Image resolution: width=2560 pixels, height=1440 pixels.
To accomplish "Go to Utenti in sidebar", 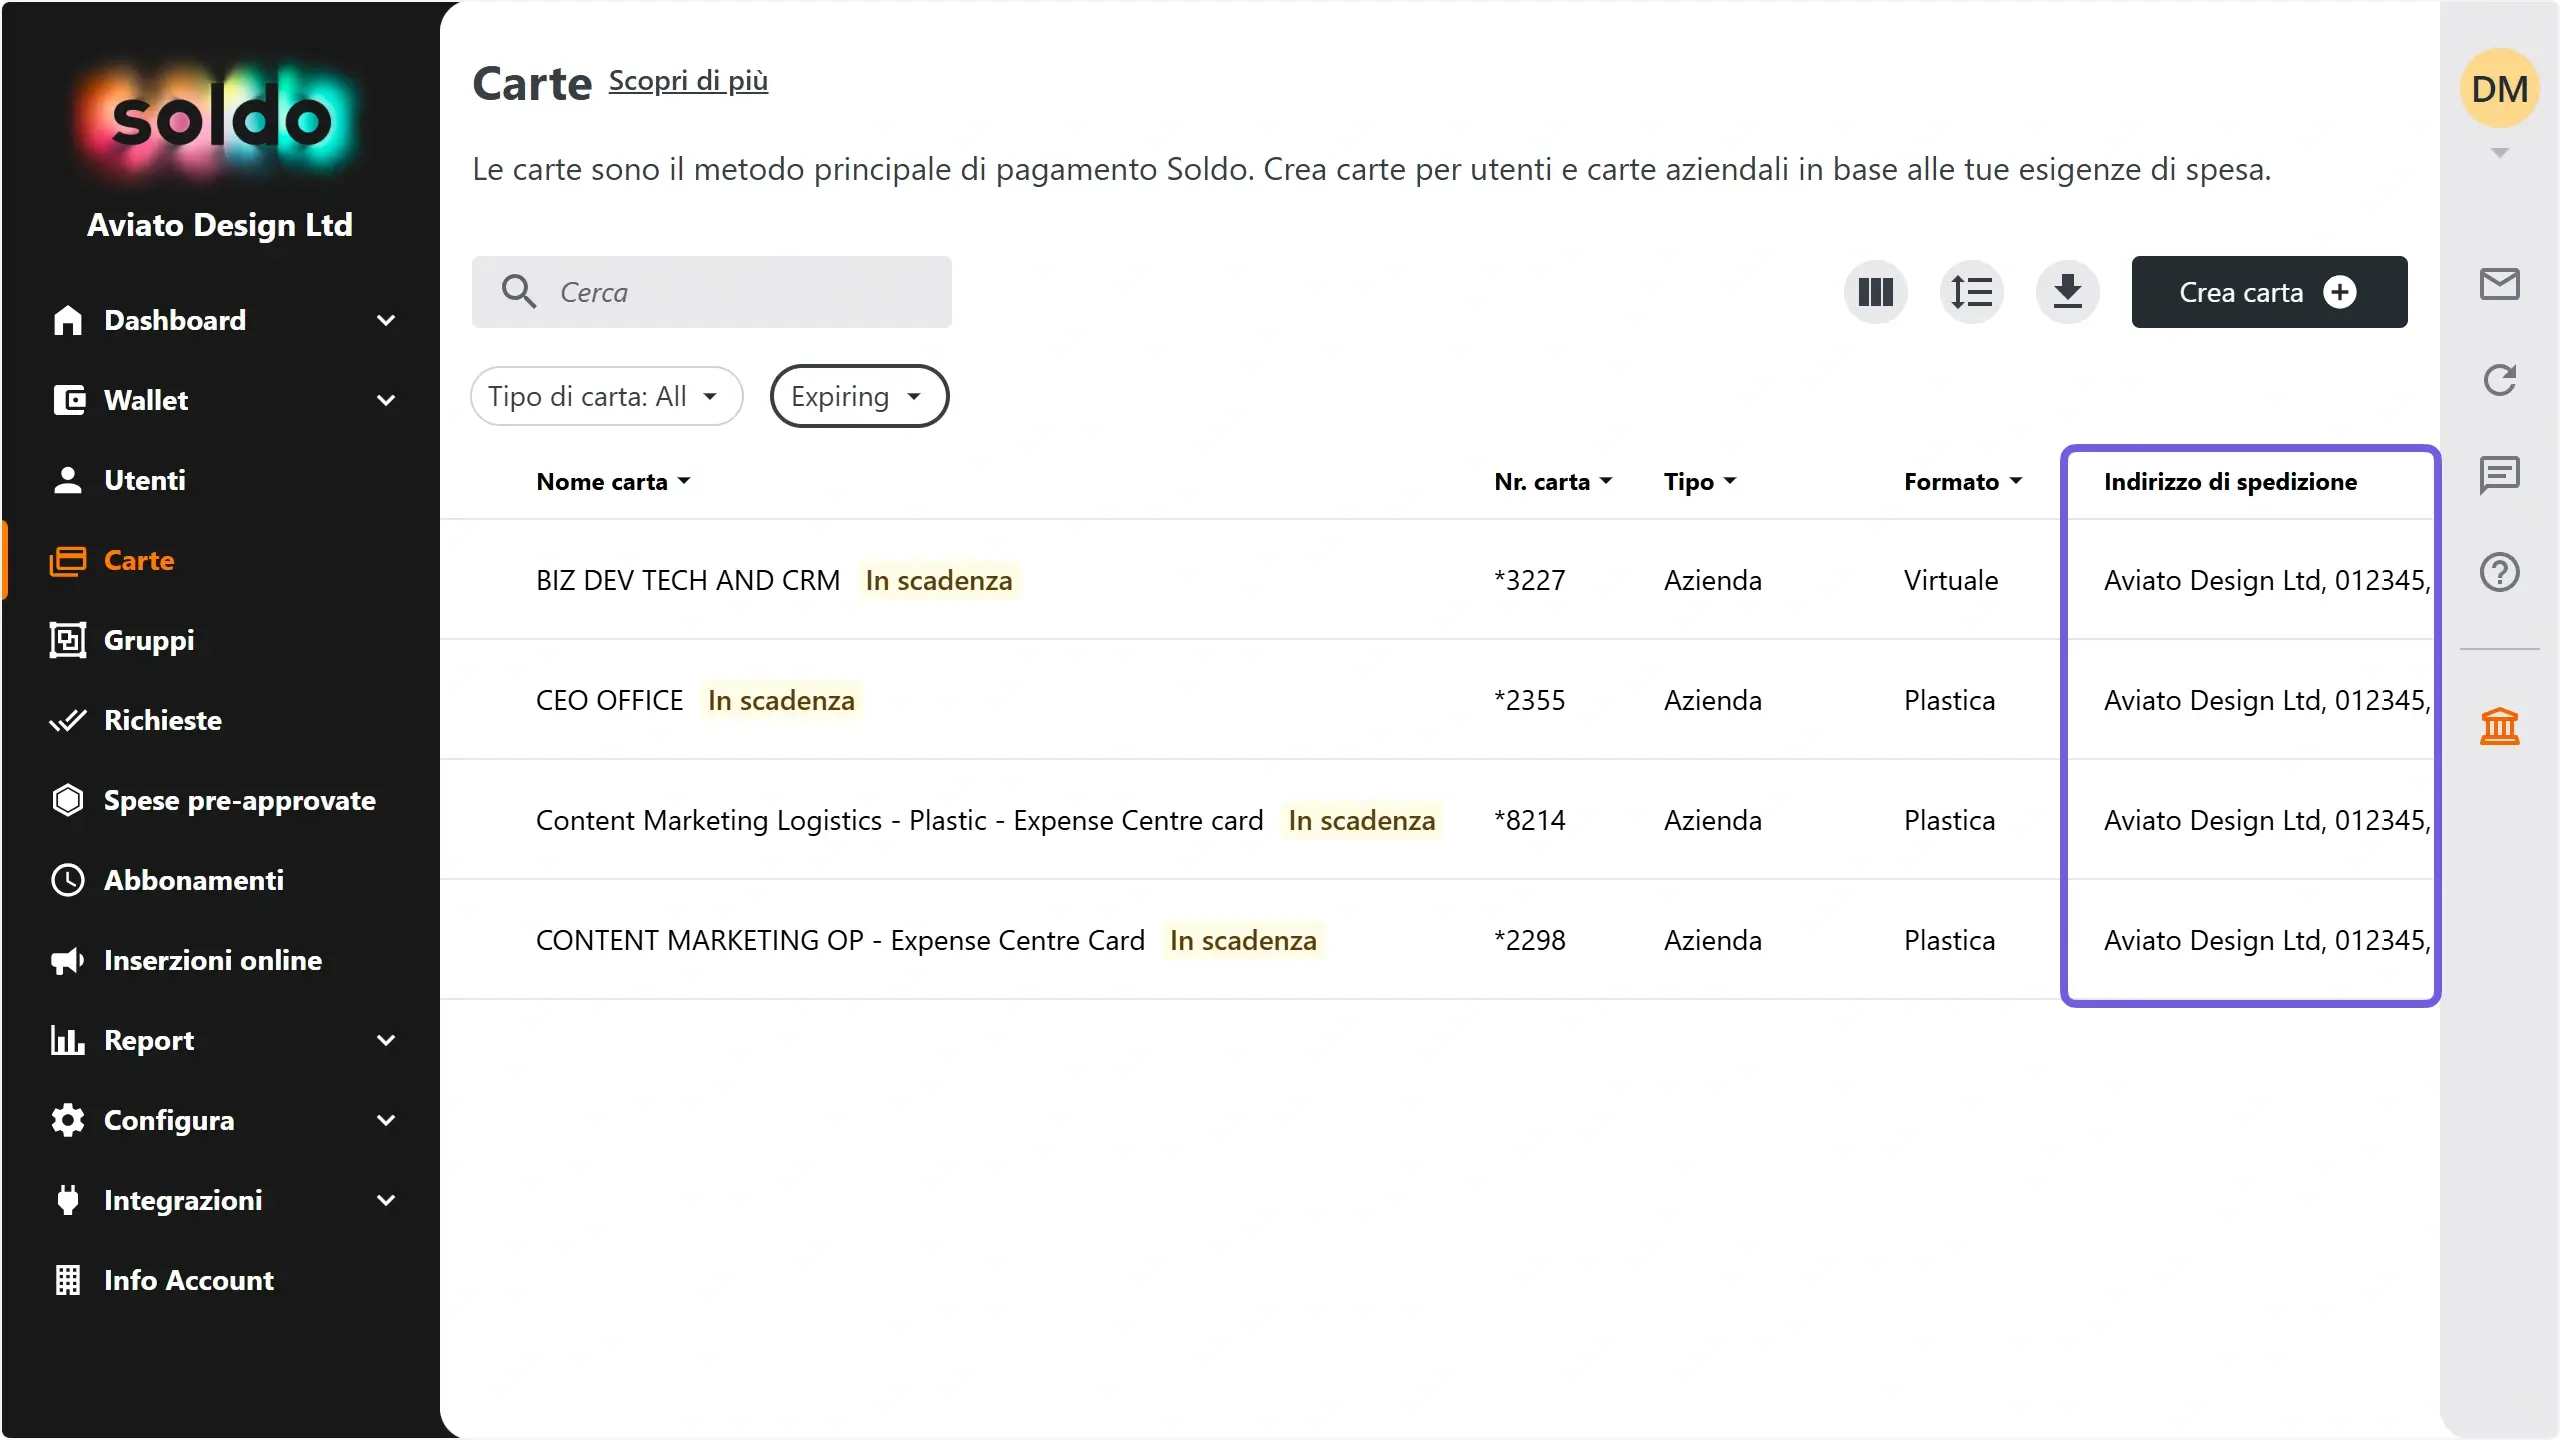I will (144, 480).
